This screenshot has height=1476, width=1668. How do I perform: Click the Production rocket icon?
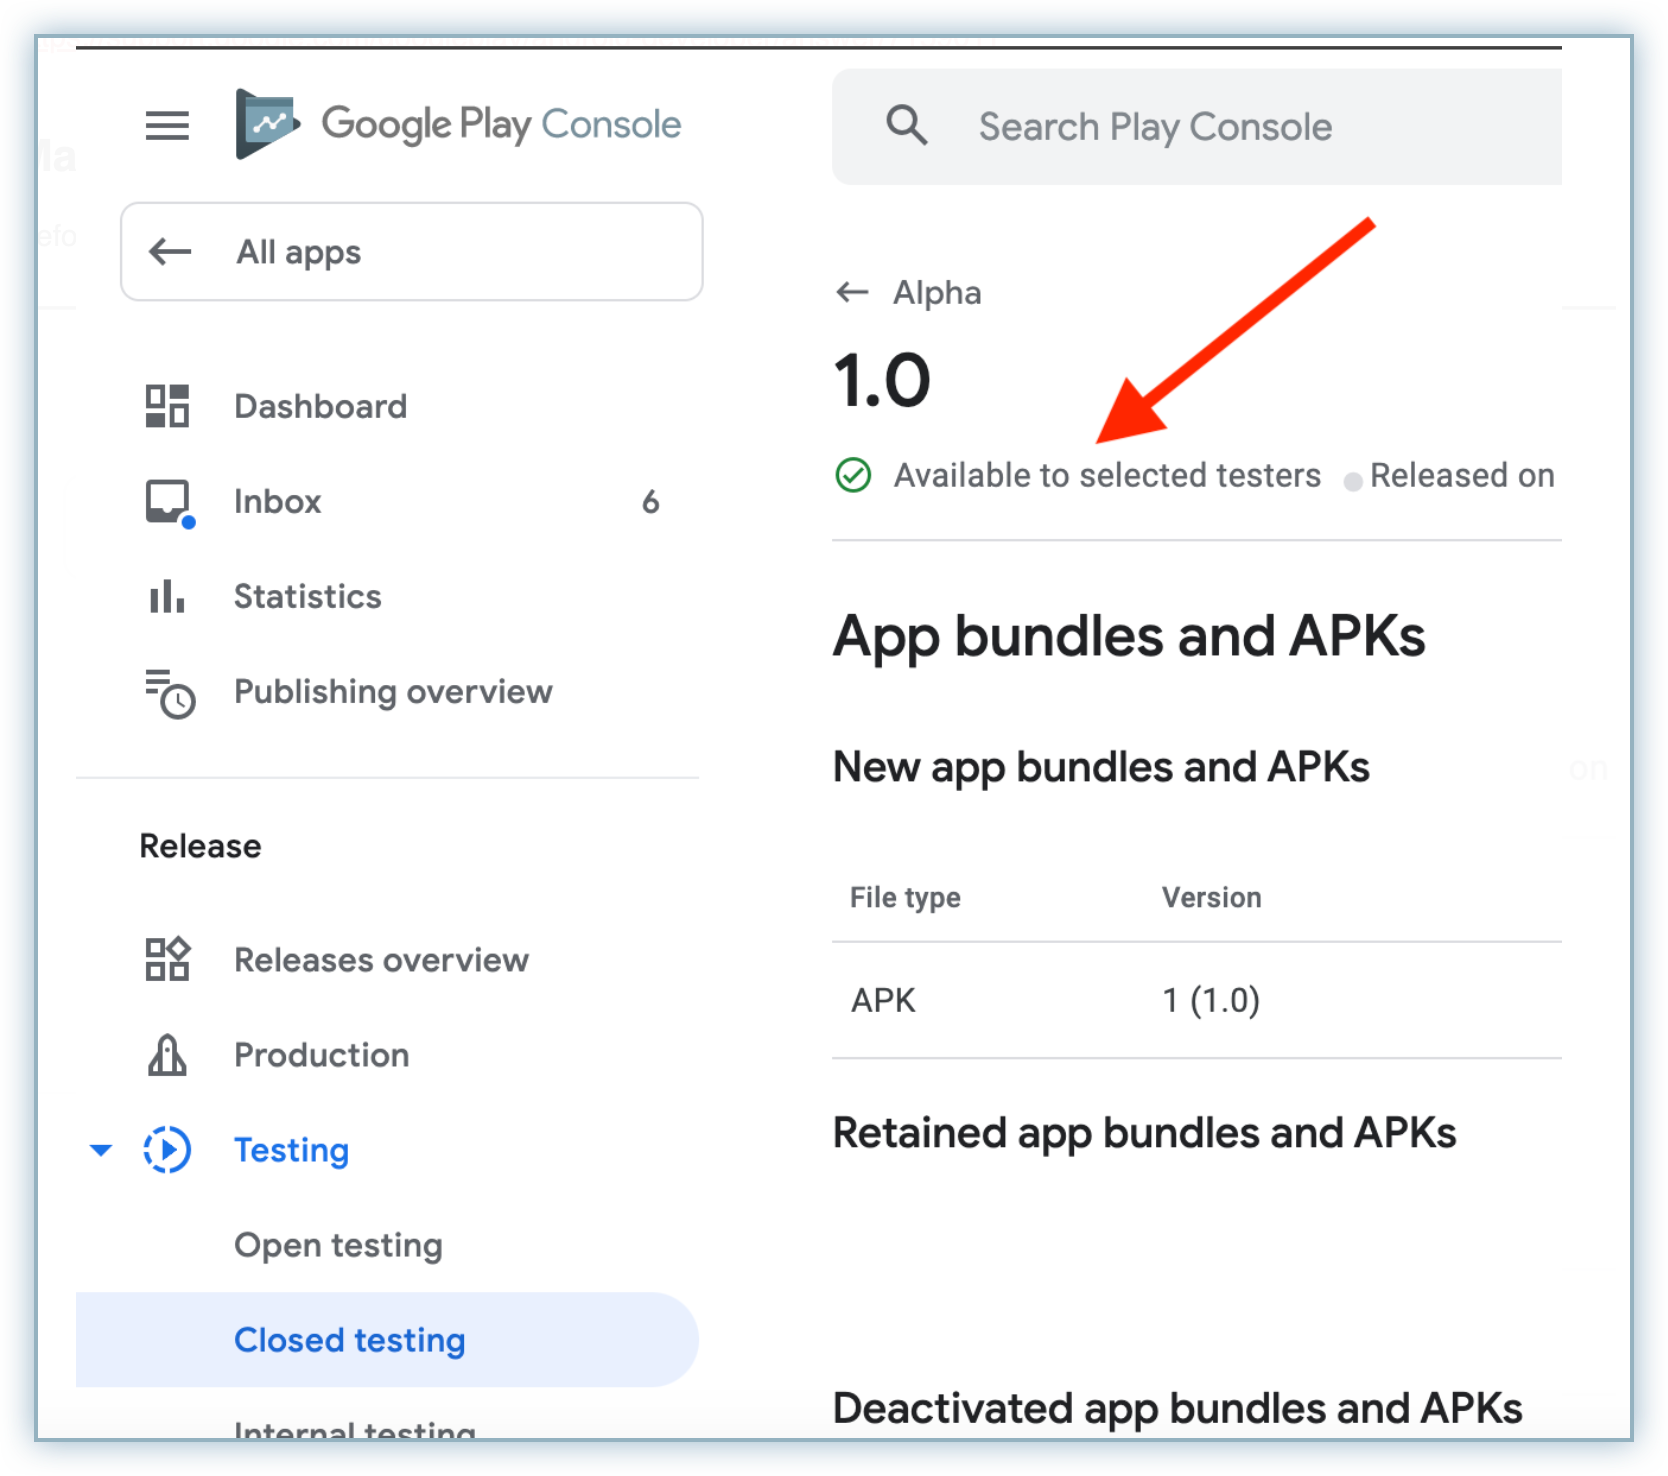[167, 1055]
